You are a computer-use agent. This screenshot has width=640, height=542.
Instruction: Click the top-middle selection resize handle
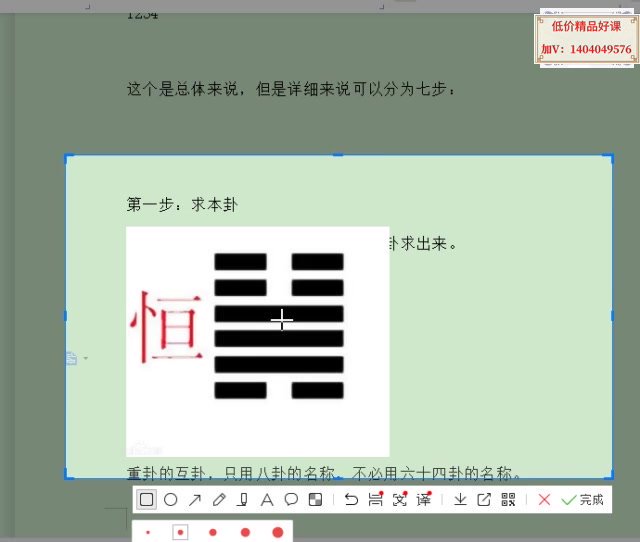coord(338,155)
